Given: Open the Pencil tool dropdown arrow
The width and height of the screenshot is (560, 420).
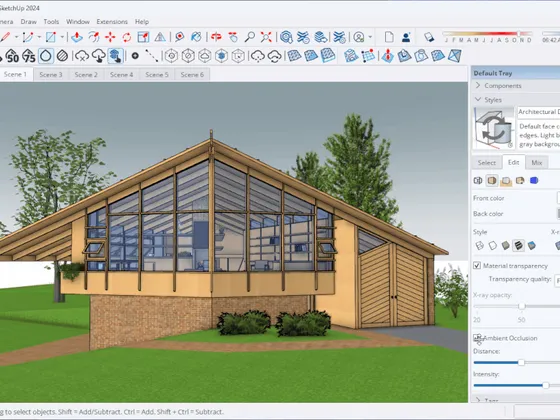Looking at the screenshot, I should coord(16,37).
